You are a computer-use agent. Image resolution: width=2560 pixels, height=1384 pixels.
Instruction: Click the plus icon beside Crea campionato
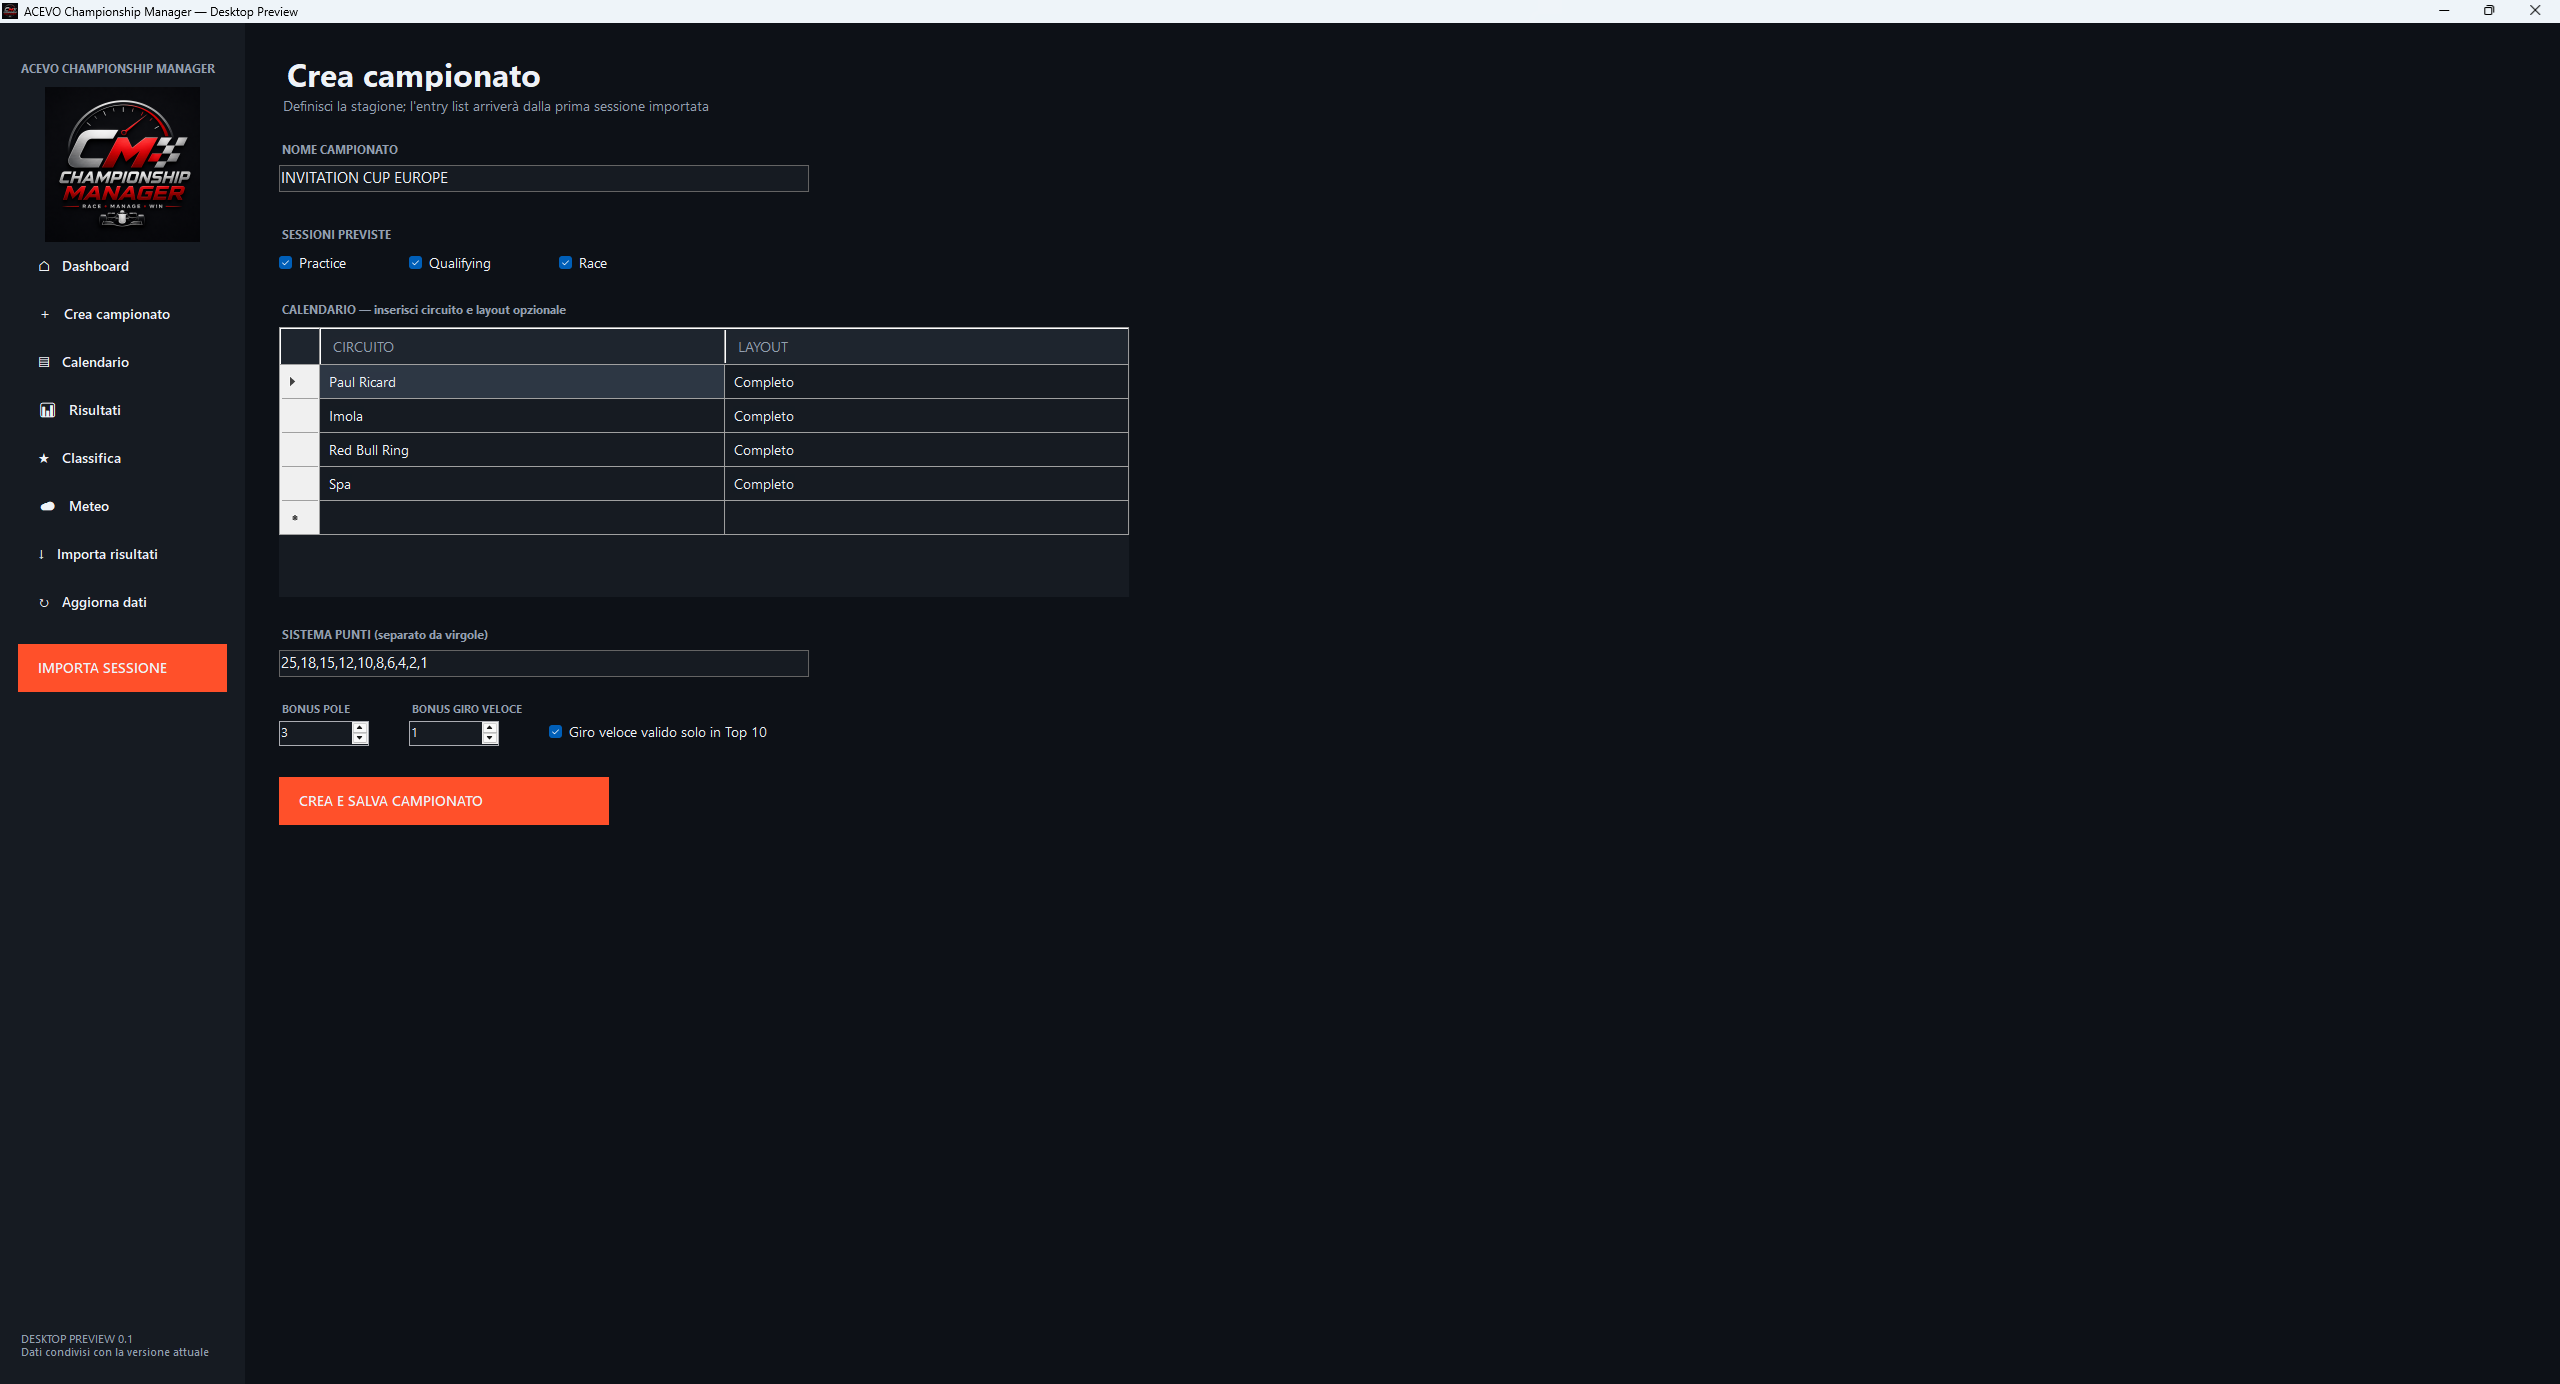coord(44,314)
